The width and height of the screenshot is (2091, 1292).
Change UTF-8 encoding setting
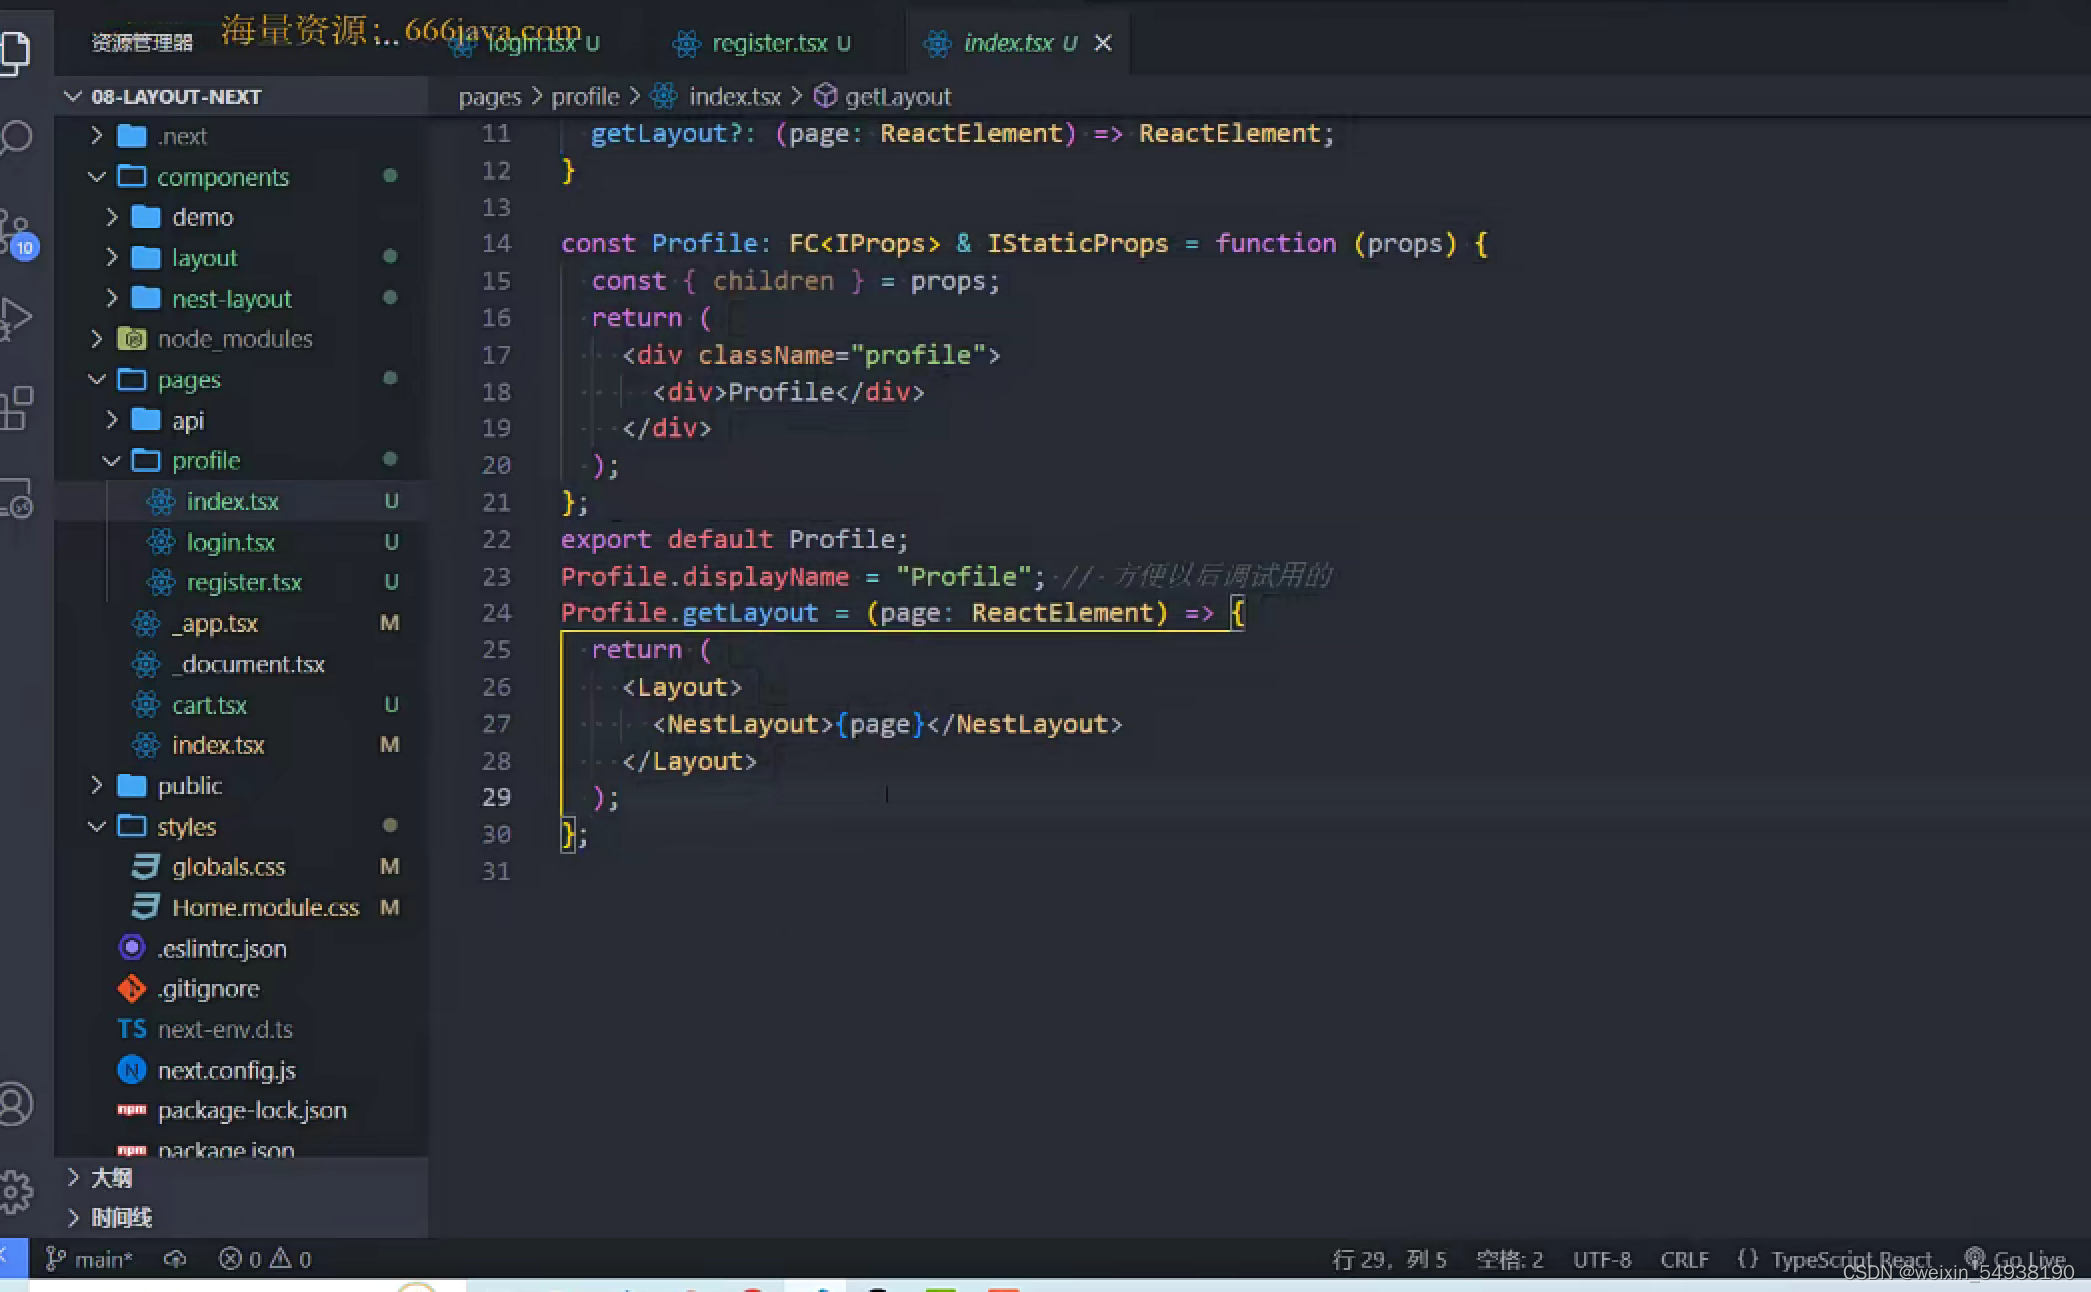tap(1601, 1259)
